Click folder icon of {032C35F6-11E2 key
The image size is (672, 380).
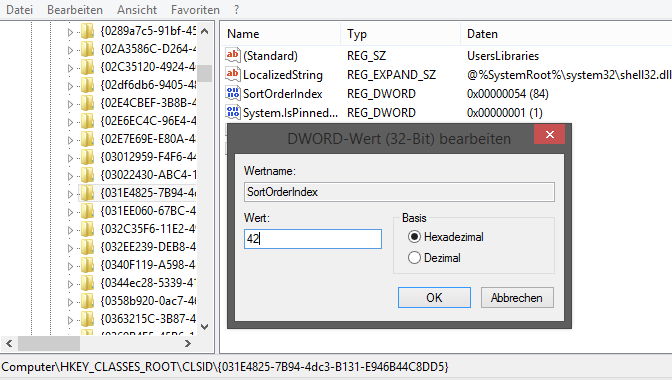(87, 229)
